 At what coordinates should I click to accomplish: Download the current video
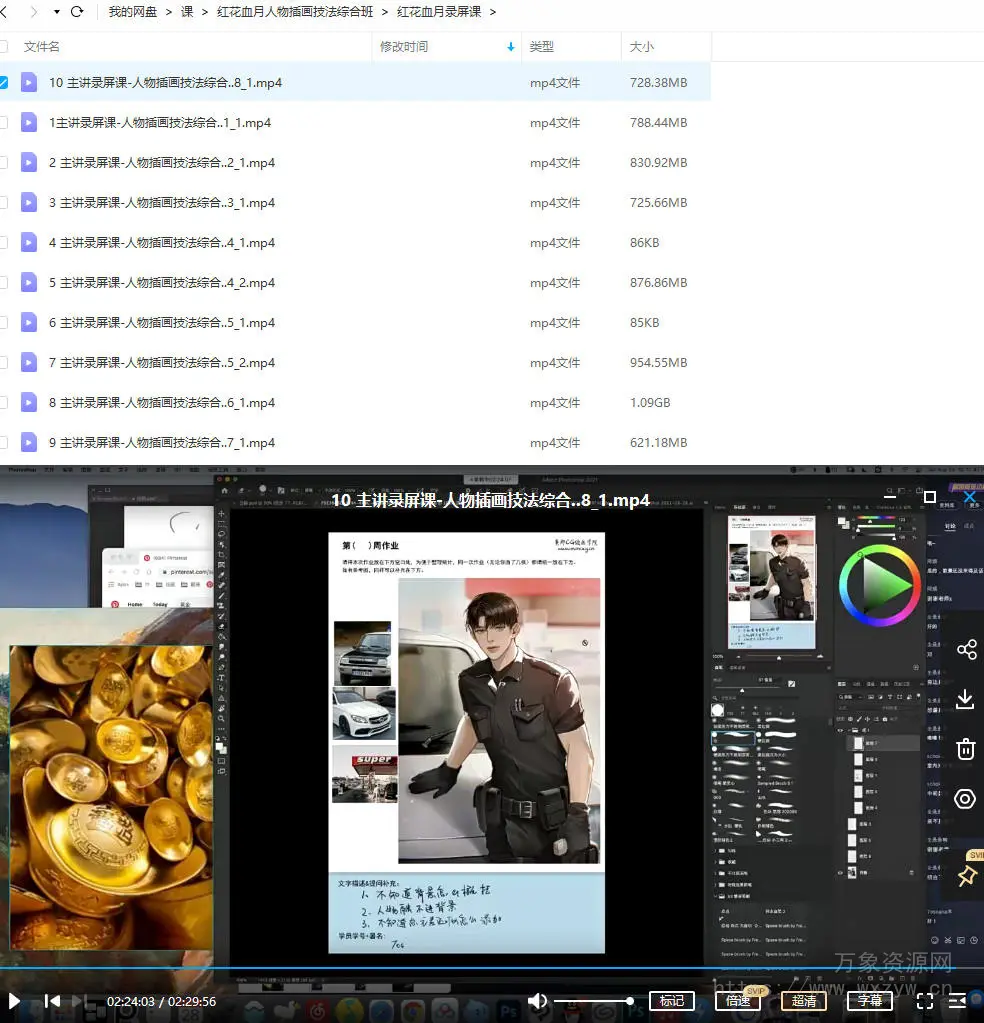point(966,699)
